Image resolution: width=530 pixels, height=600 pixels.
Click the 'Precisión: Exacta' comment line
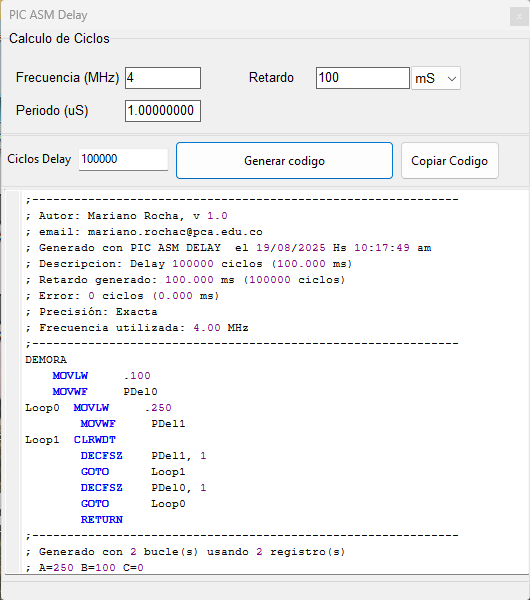(x=91, y=312)
